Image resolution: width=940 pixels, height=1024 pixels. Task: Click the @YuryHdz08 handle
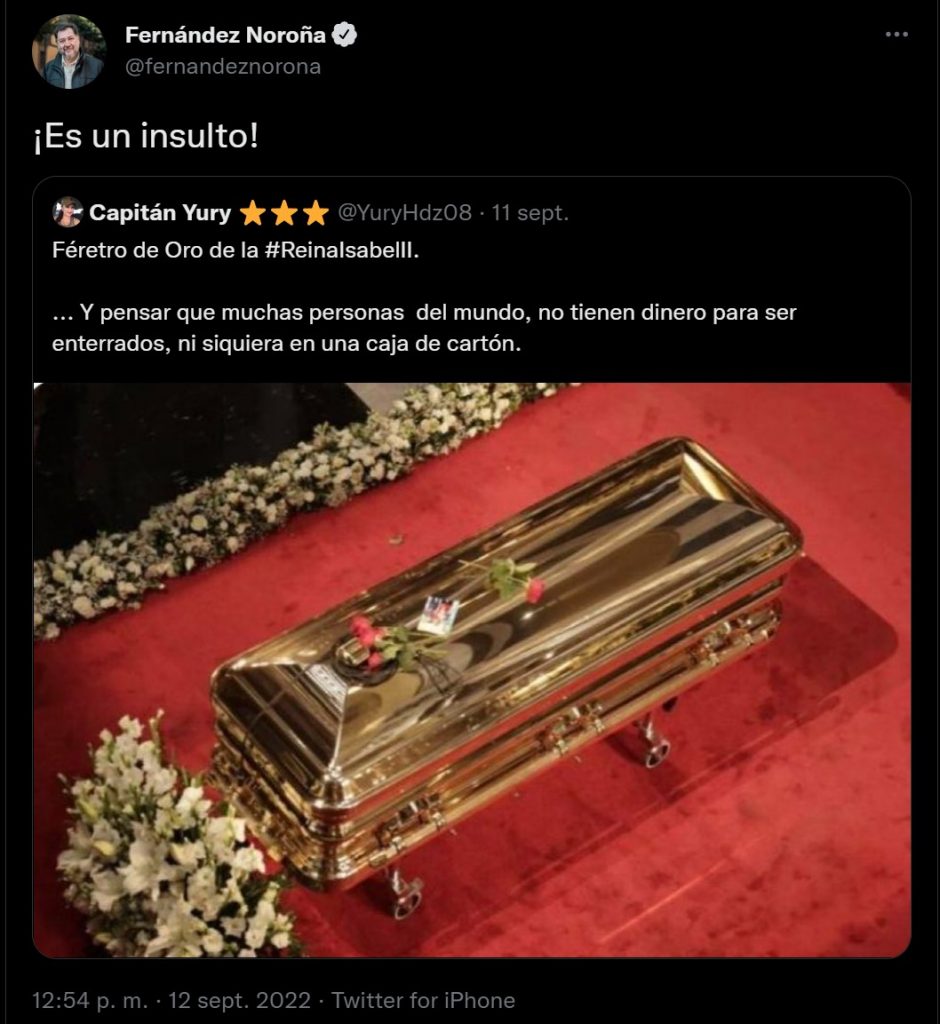tap(404, 213)
